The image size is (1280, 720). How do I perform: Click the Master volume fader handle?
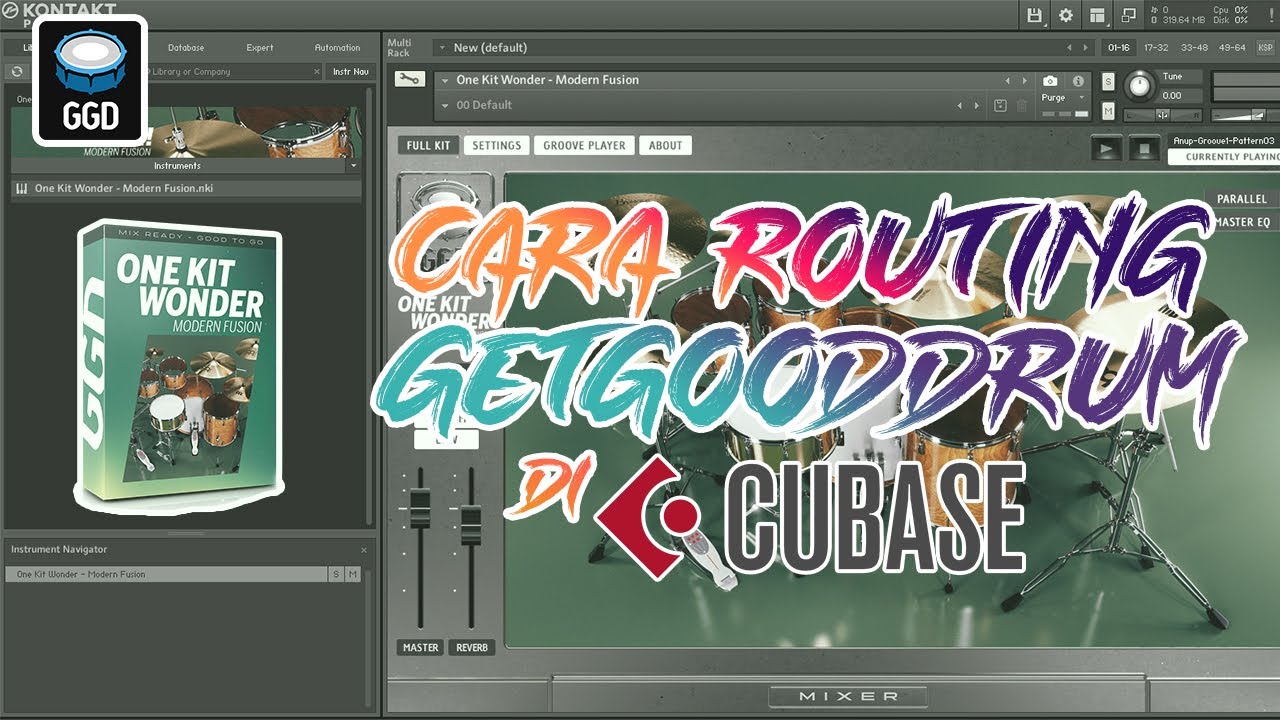click(x=420, y=510)
